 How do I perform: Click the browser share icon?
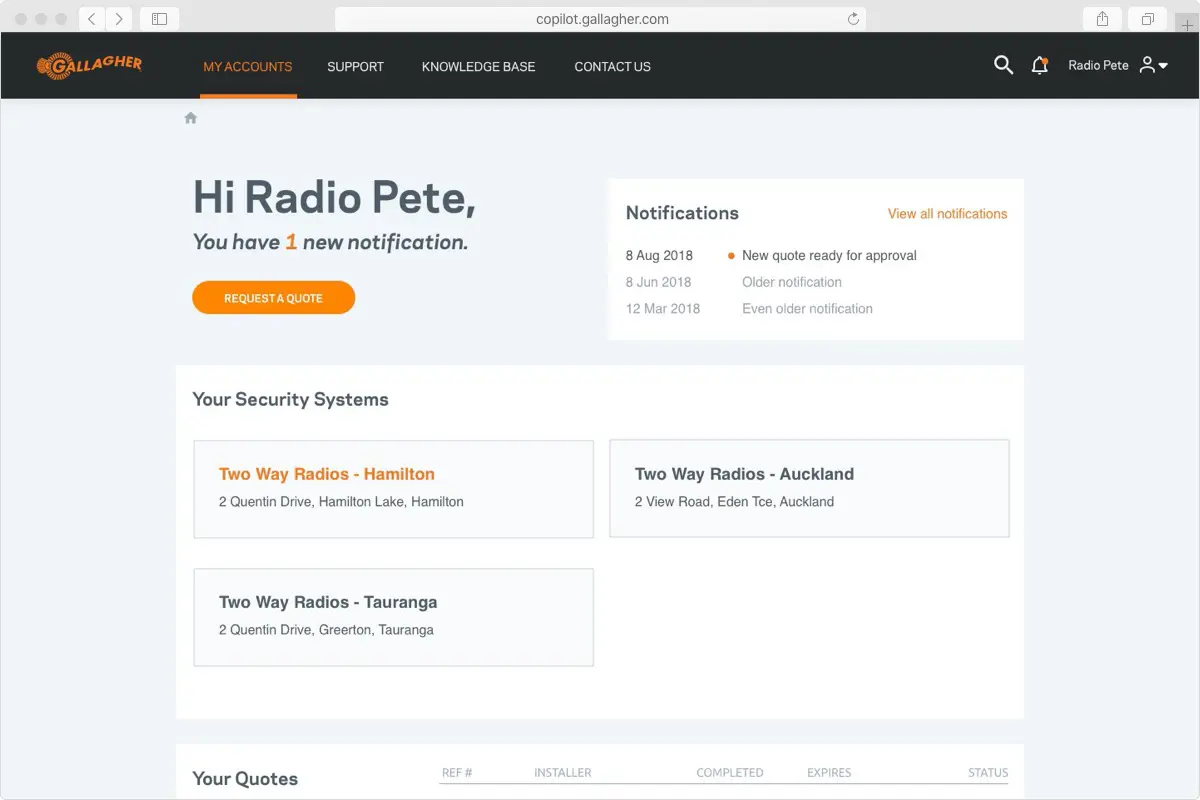point(1102,19)
